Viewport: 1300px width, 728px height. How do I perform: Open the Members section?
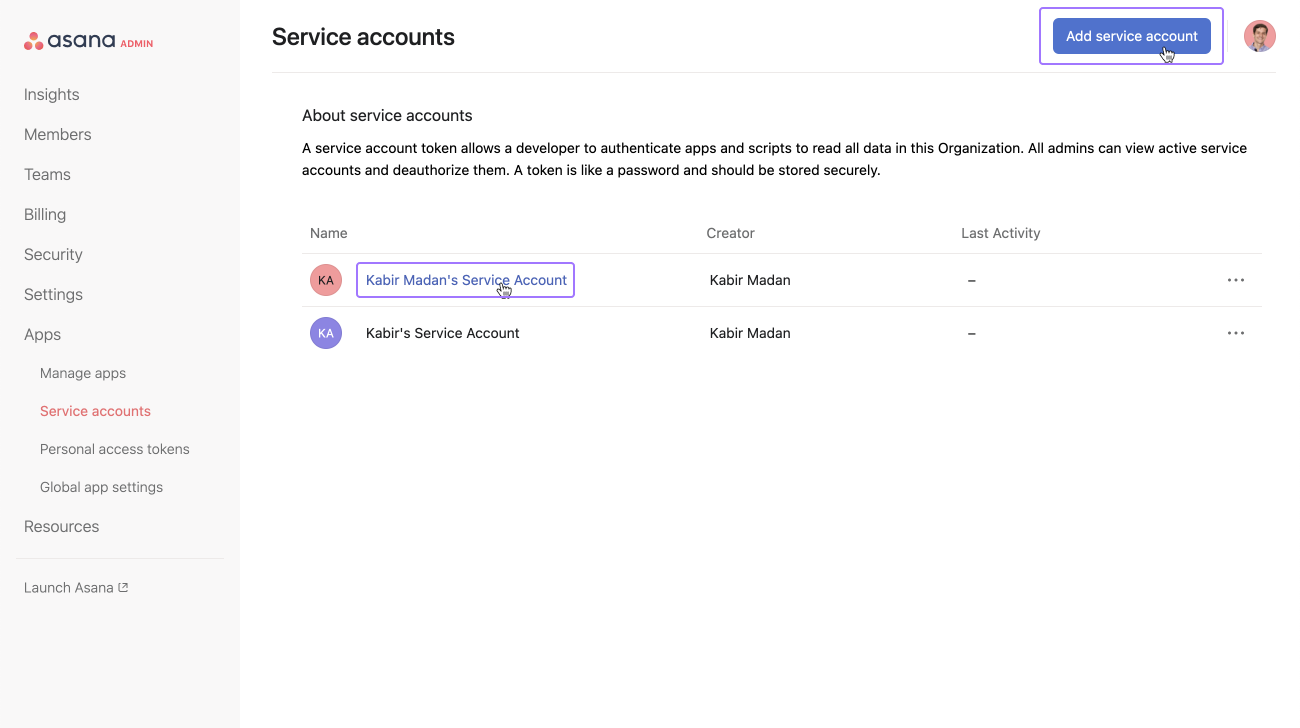[x=58, y=134]
